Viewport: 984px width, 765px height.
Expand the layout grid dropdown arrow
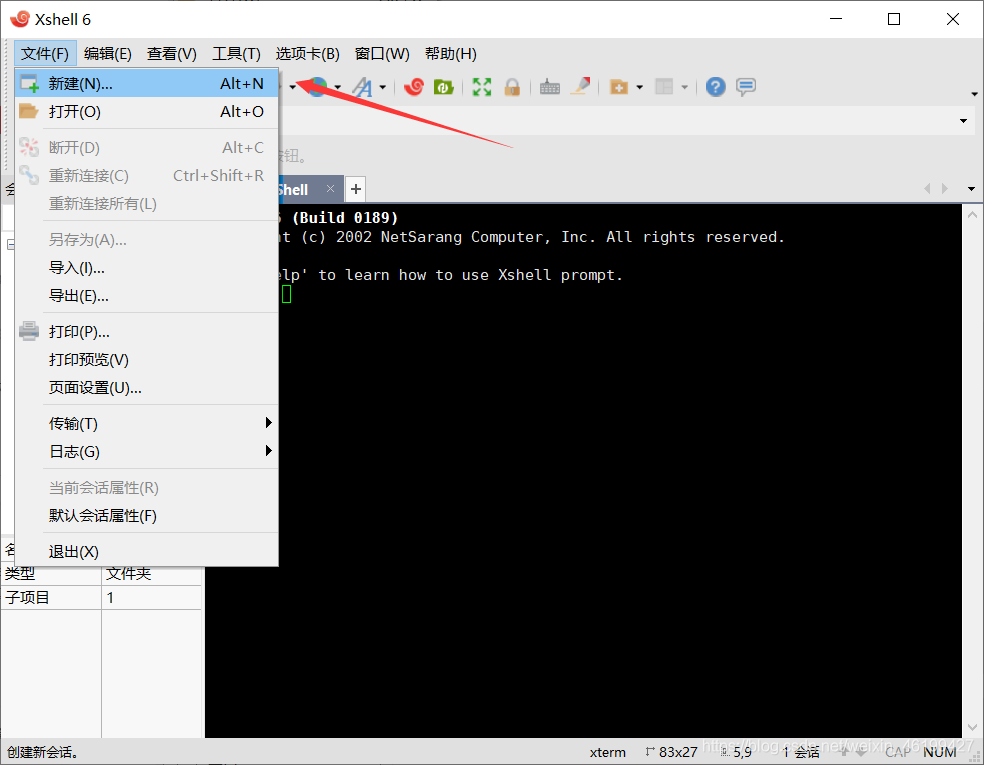click(685, 87)
